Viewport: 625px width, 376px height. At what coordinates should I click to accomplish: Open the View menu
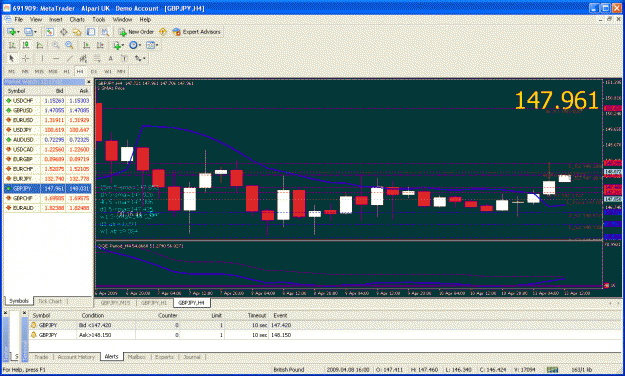pos(36,20)
